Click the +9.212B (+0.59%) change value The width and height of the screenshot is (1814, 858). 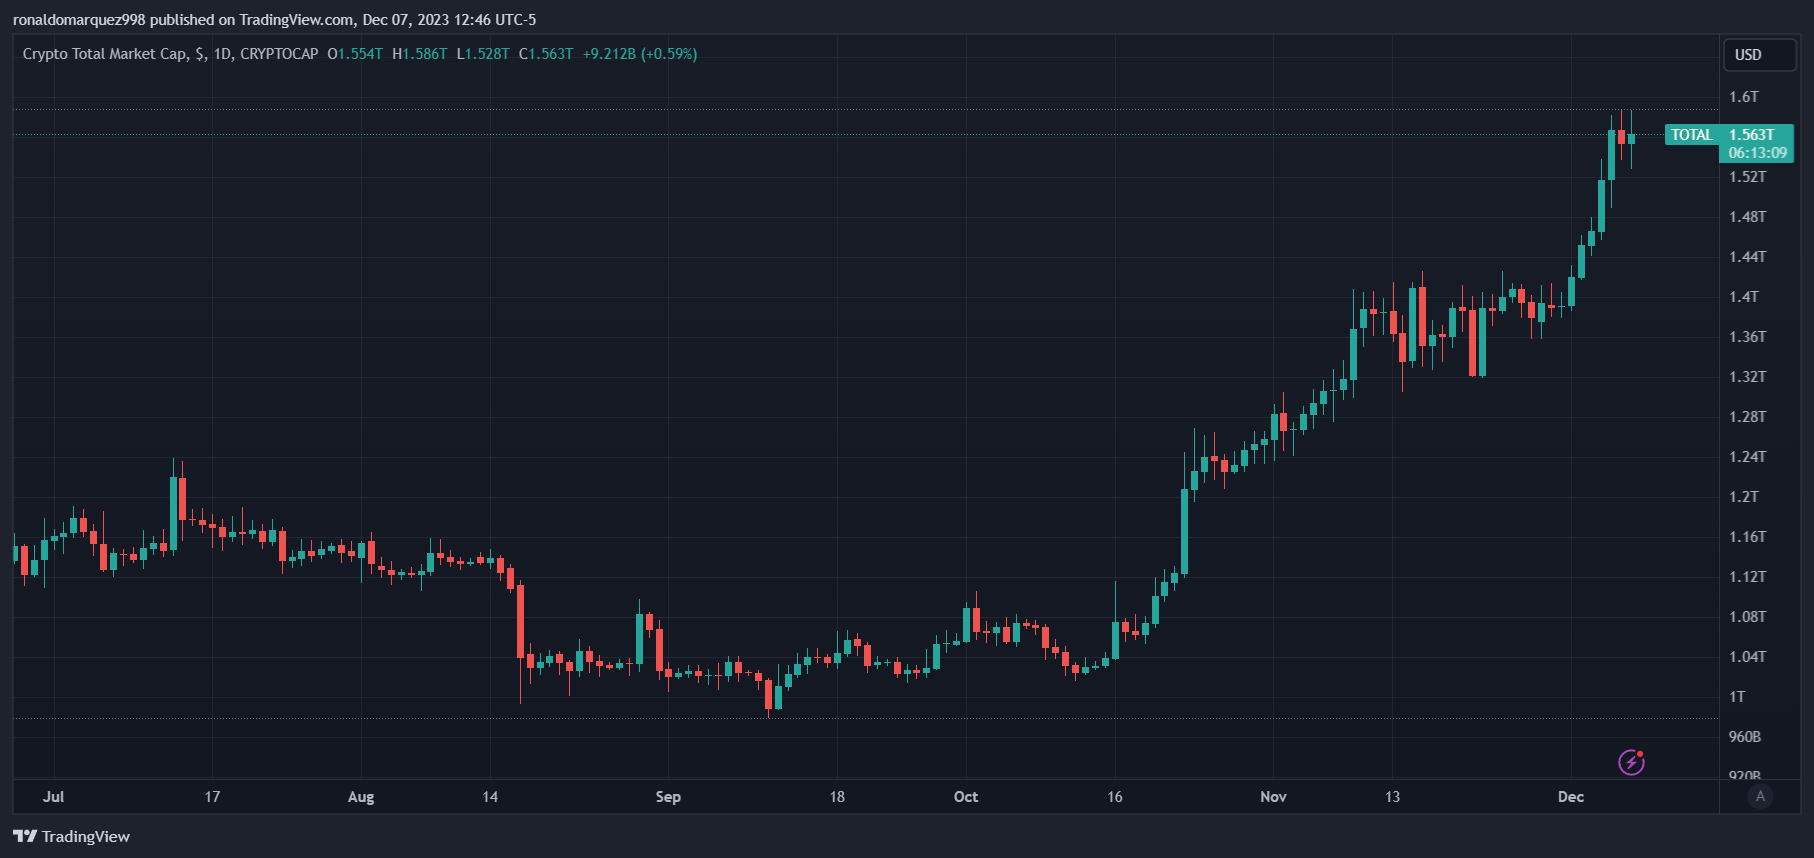[640, 54]
